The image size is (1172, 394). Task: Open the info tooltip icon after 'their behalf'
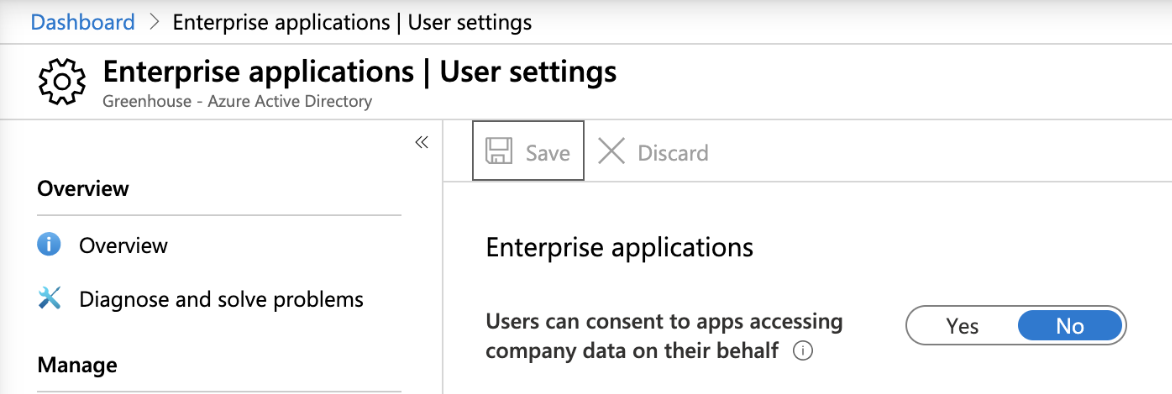click(x=803, y=350)
